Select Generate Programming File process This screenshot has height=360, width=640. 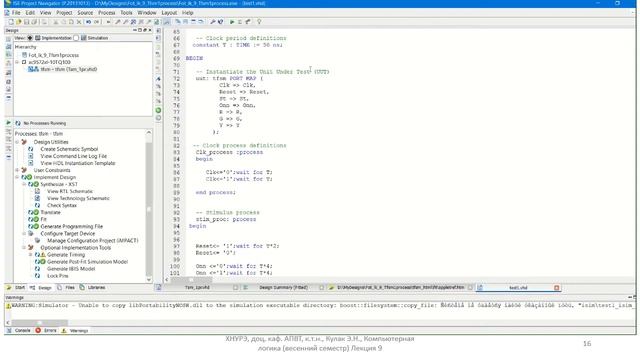[x=71, y=227]
